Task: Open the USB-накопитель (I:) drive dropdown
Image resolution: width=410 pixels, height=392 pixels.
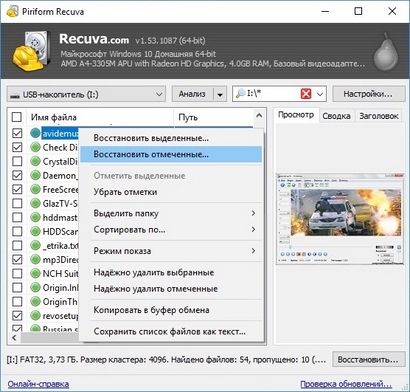Action: 86,94
